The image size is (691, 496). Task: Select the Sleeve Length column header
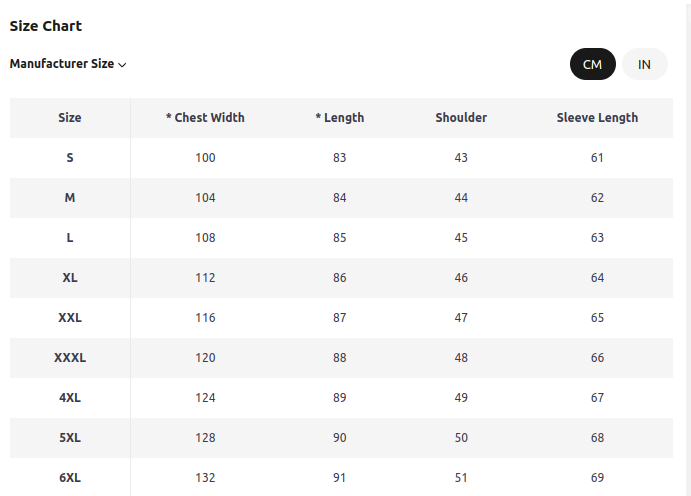click(x=597, y=118)
